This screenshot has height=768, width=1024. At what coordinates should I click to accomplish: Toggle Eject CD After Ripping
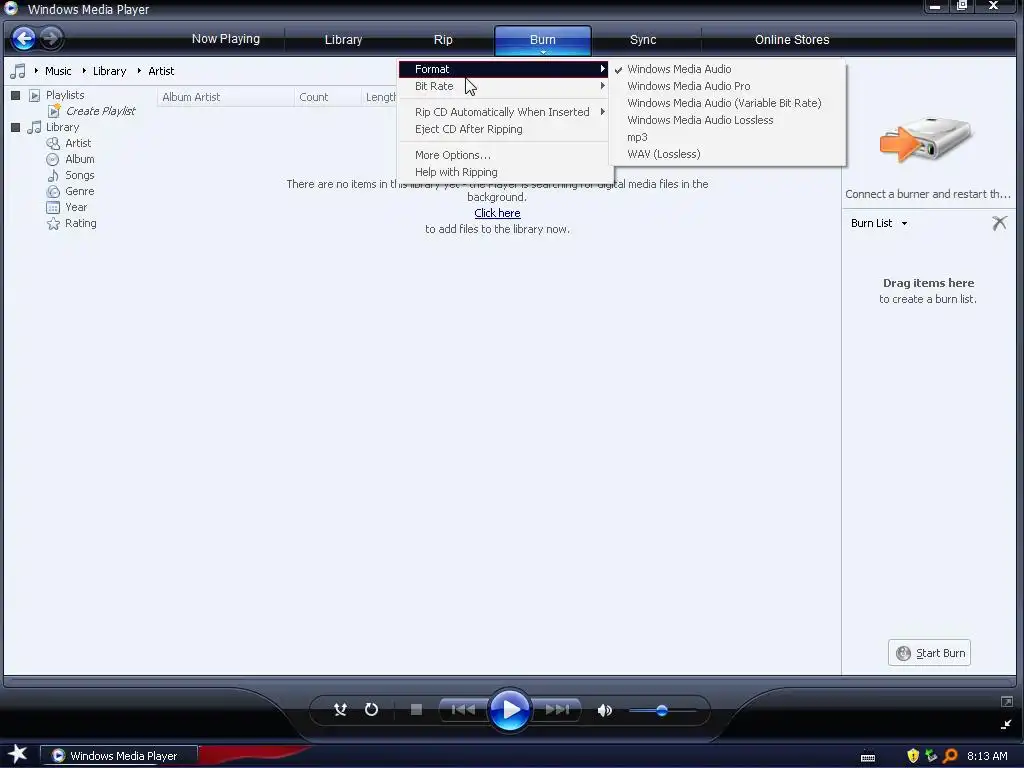click(504, 129)
